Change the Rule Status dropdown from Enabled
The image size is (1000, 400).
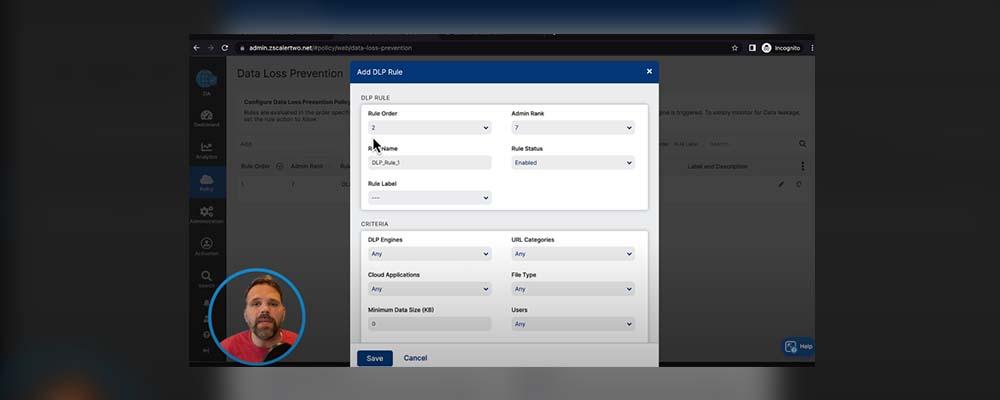pyautogui.click(x=573, y=163)
